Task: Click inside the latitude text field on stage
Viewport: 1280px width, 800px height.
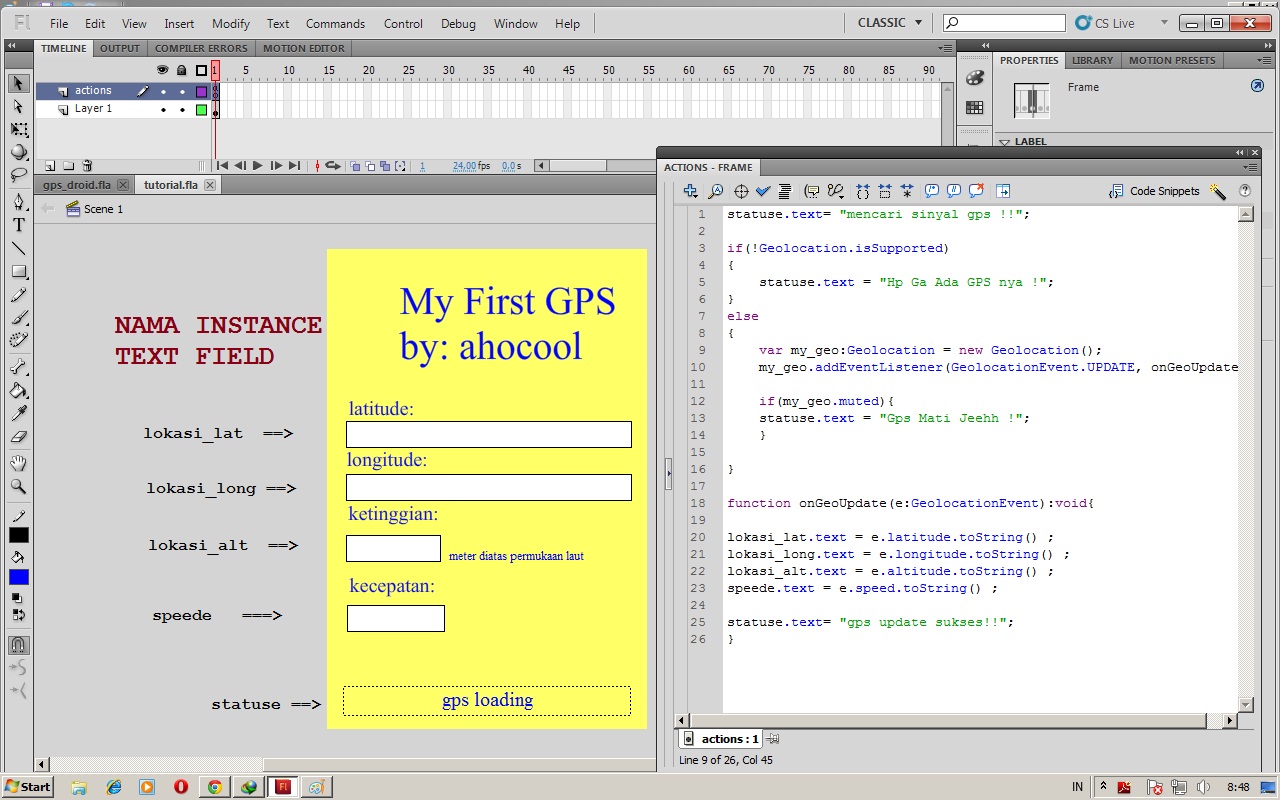Action: 488,433
